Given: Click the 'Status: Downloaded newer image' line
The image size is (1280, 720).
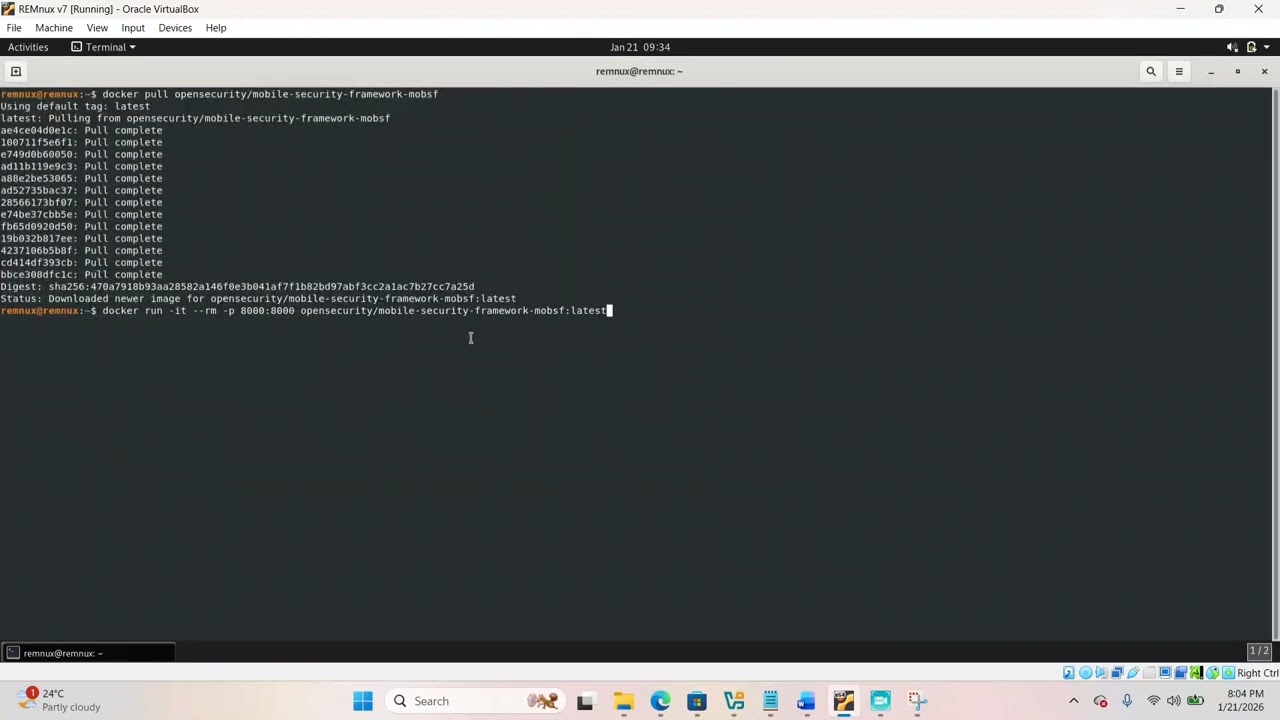Looking at the screenshot, I should click(258, 299).
